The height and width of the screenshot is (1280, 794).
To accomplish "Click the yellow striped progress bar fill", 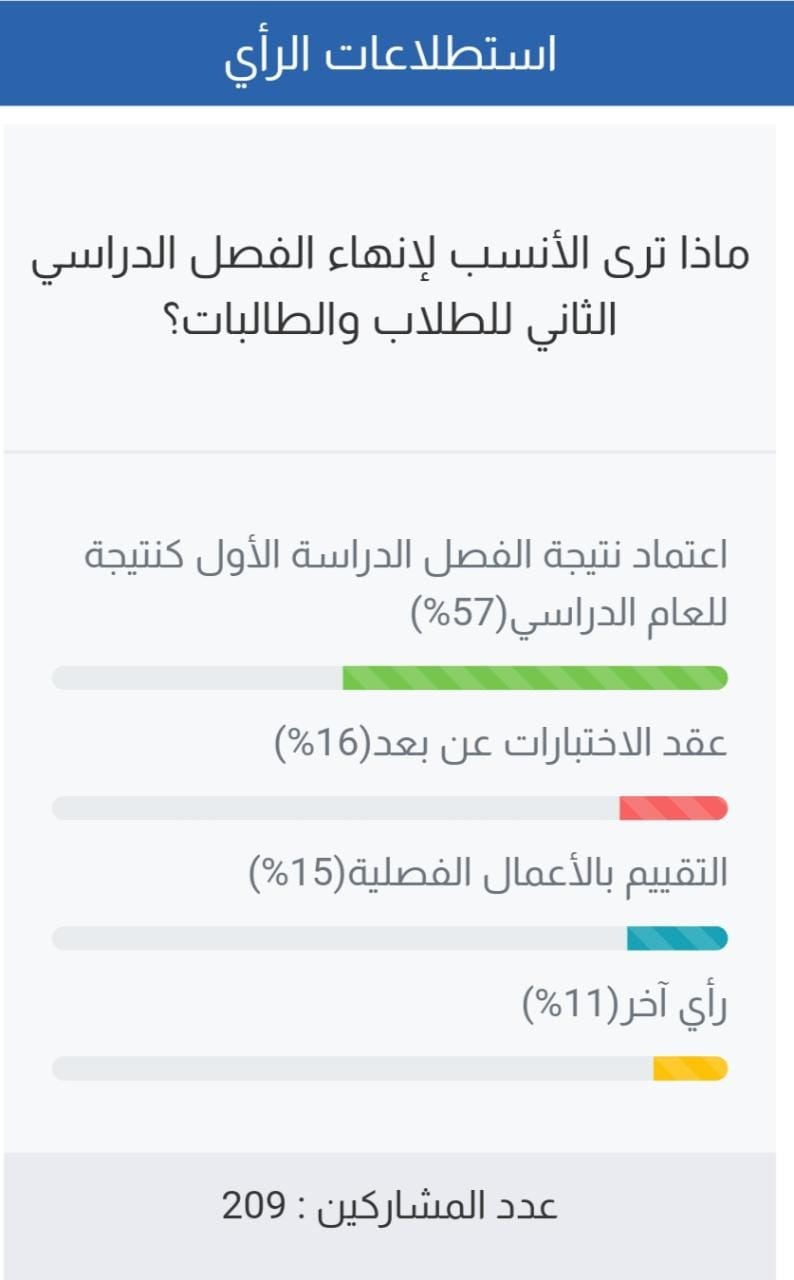I will click(690, 1068).
